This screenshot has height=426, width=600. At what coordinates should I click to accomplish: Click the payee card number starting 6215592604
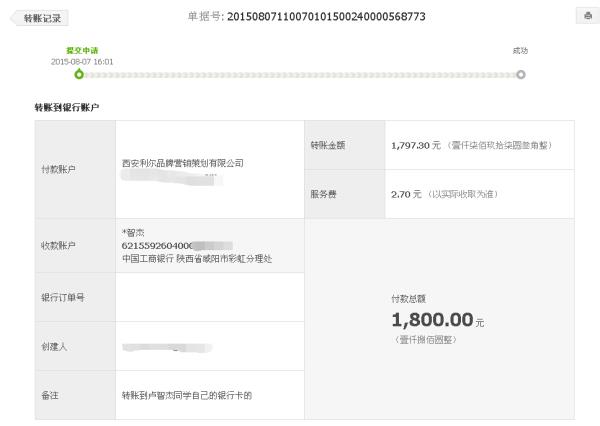[158, 245]
